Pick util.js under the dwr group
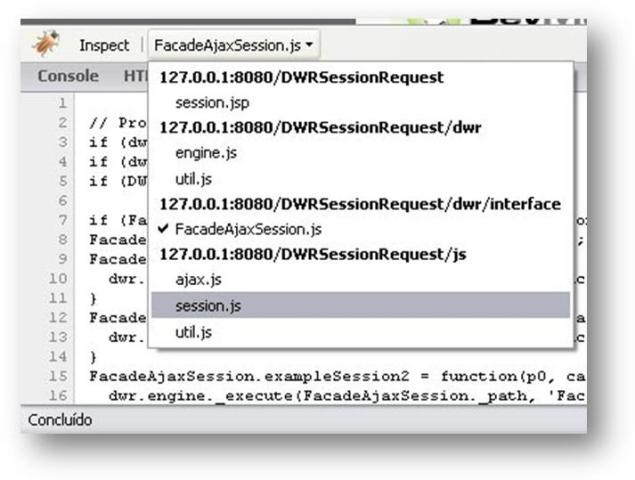Viewport: 635px width, 480px height. (193, 179)
